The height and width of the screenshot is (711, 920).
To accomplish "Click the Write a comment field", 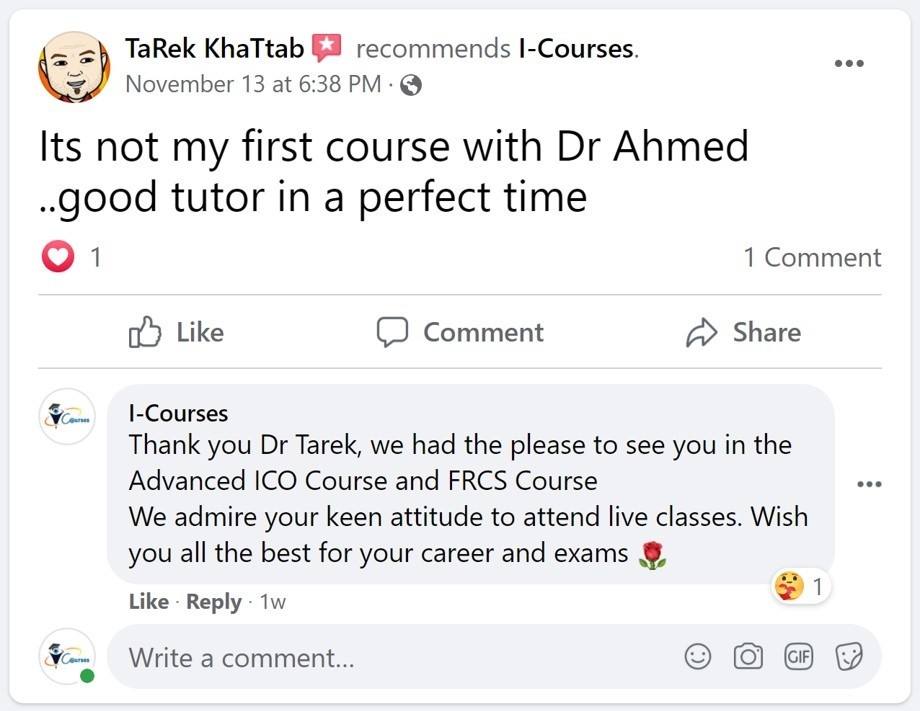I will point(400,658).
